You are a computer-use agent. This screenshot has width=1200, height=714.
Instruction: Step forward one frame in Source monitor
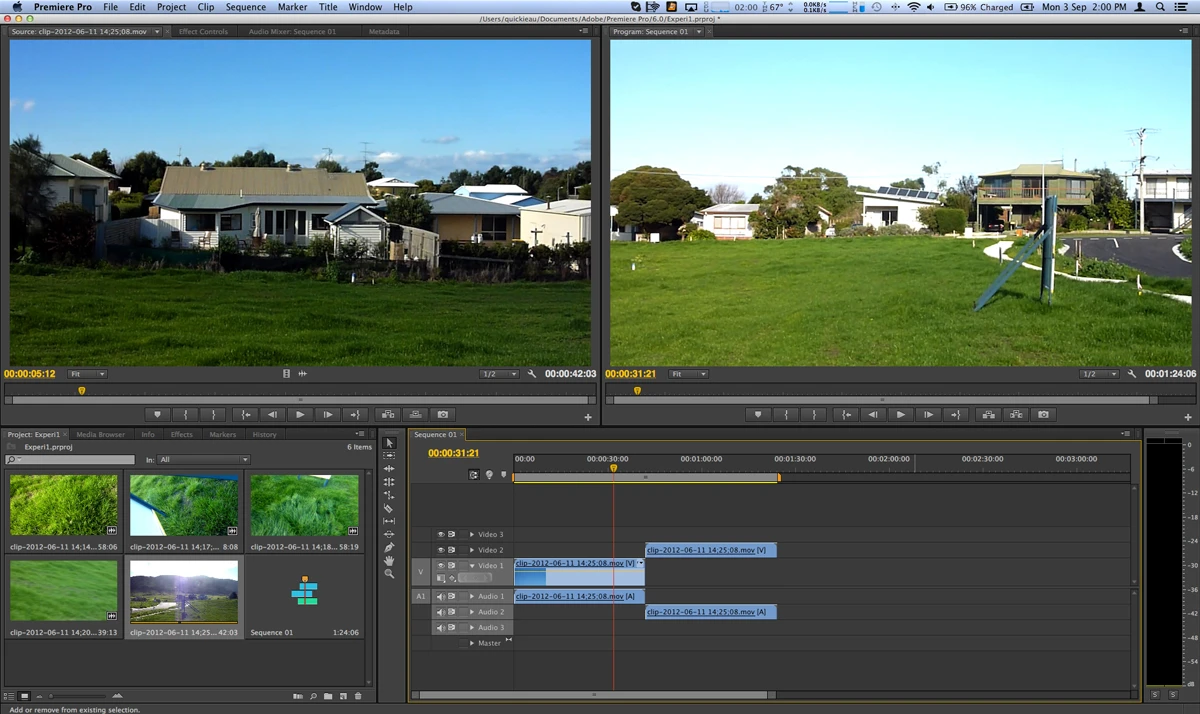[328, 414]
